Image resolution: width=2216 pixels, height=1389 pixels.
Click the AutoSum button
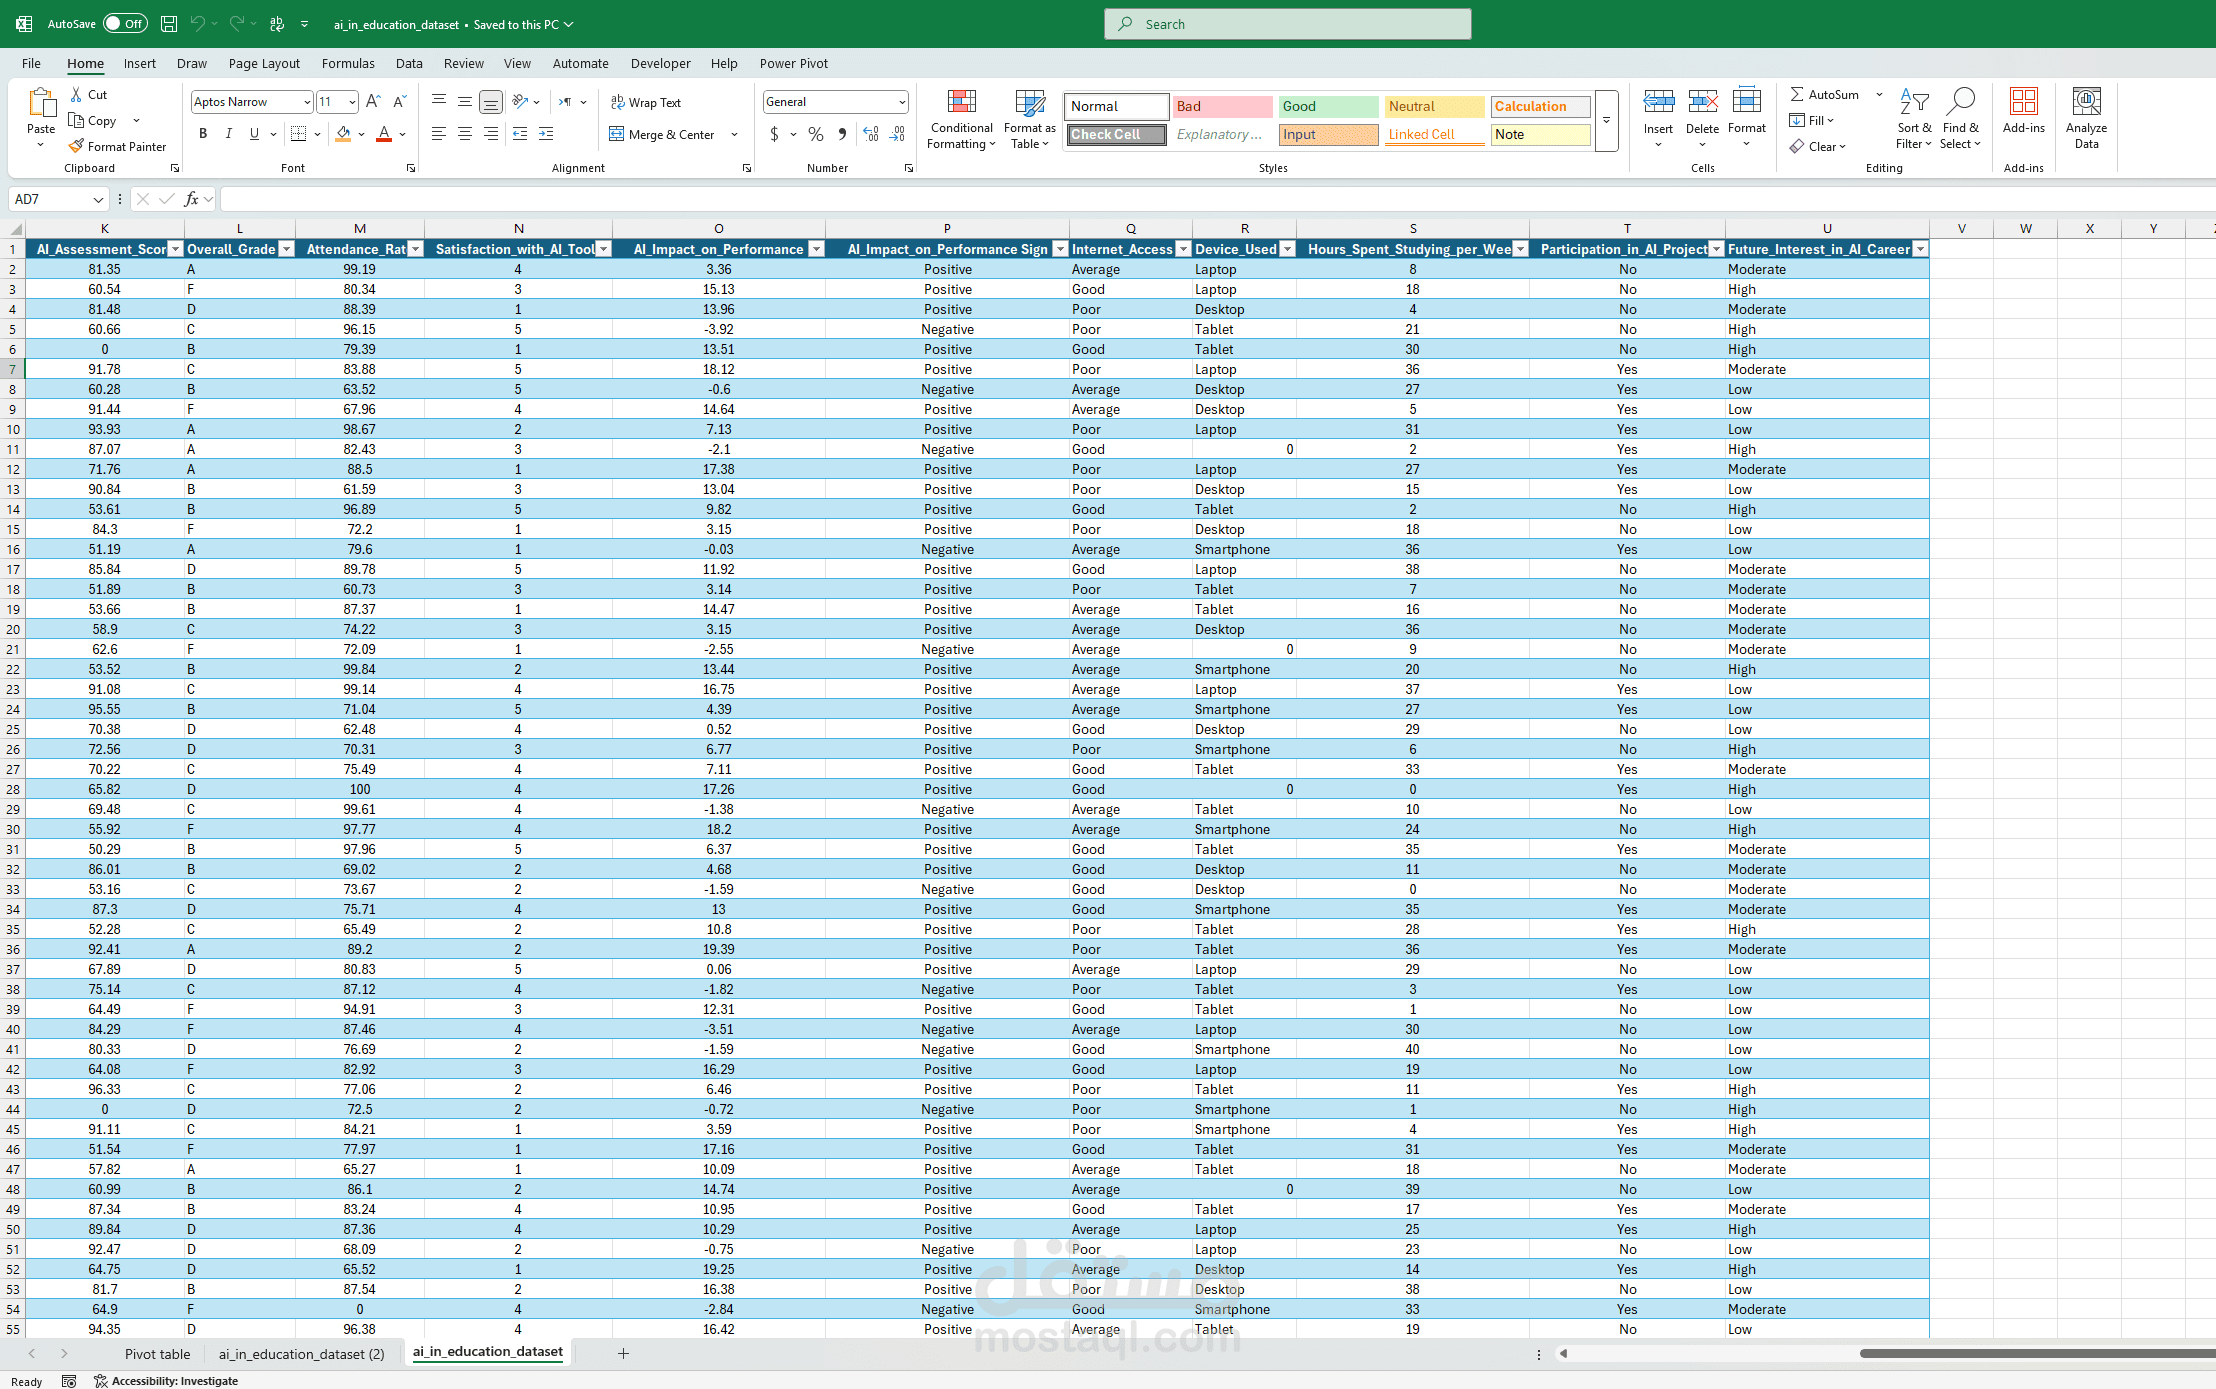click(1824, 94)
